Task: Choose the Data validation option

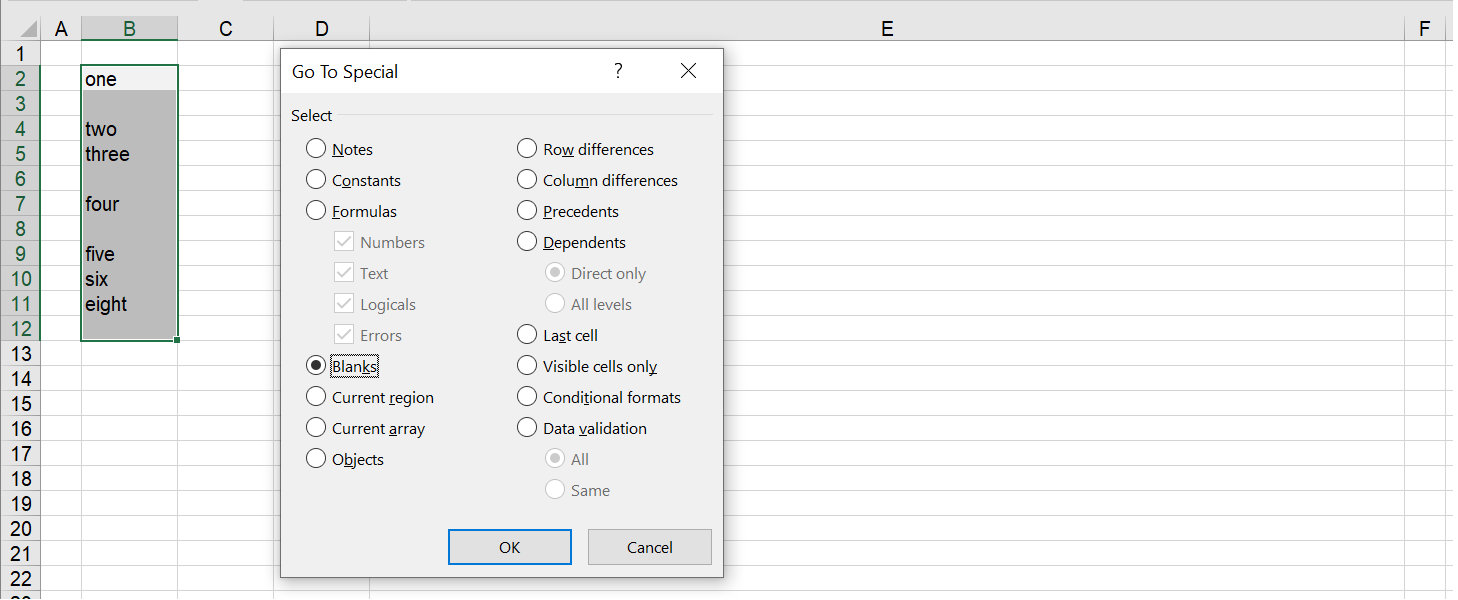Action: click(x=527, y=427)
